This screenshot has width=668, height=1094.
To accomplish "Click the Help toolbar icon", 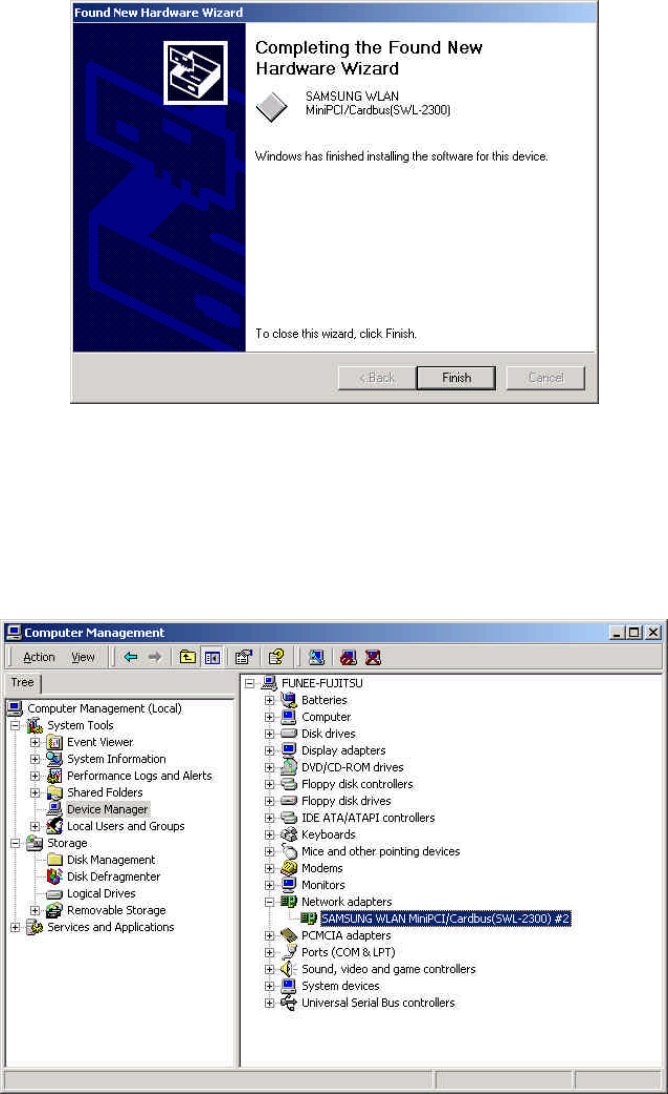I will (276, 657).
